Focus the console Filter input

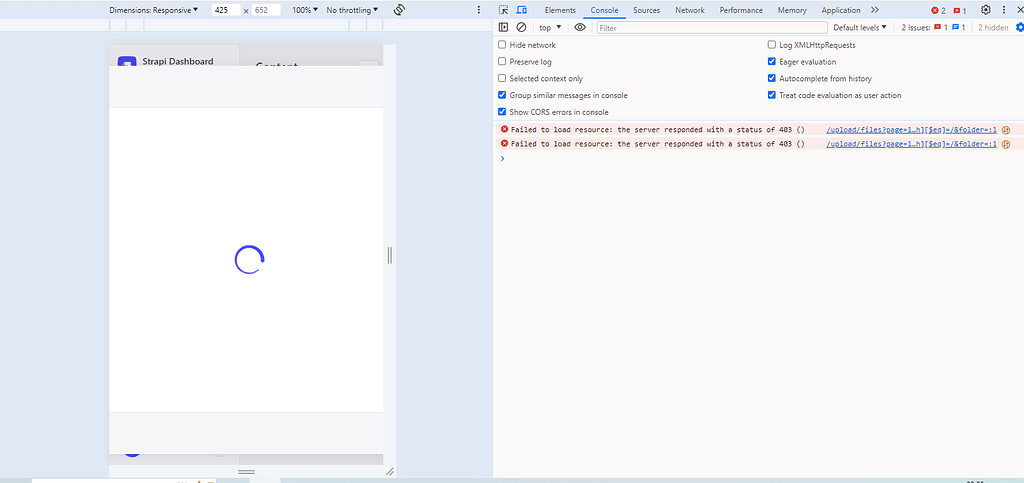(712, 27)
